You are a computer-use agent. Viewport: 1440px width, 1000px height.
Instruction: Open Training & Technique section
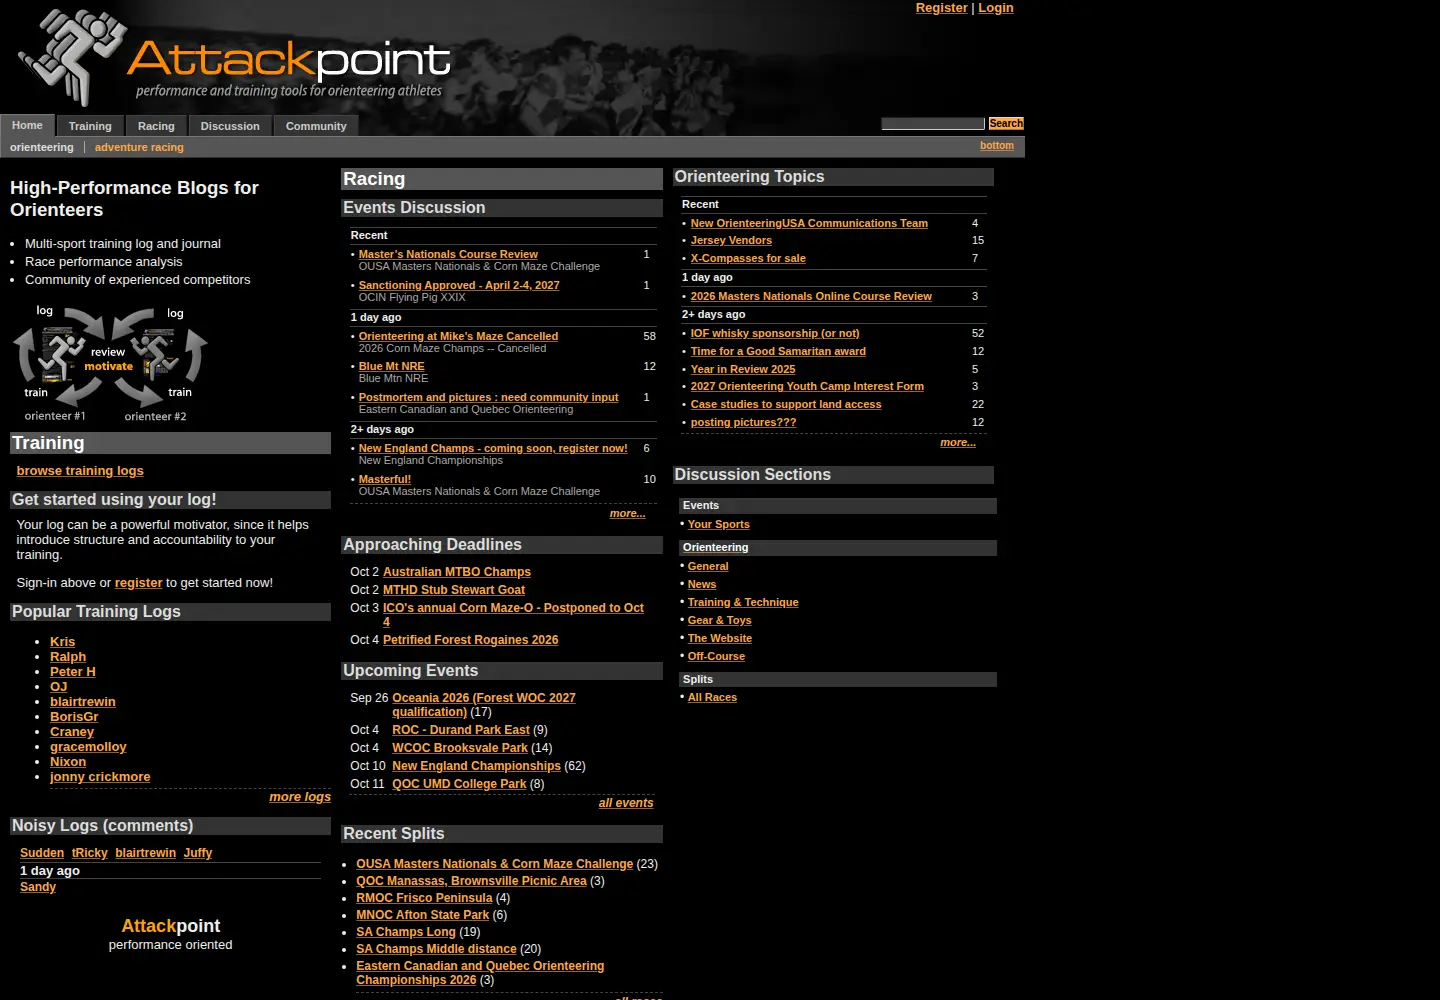pos(743,603)
